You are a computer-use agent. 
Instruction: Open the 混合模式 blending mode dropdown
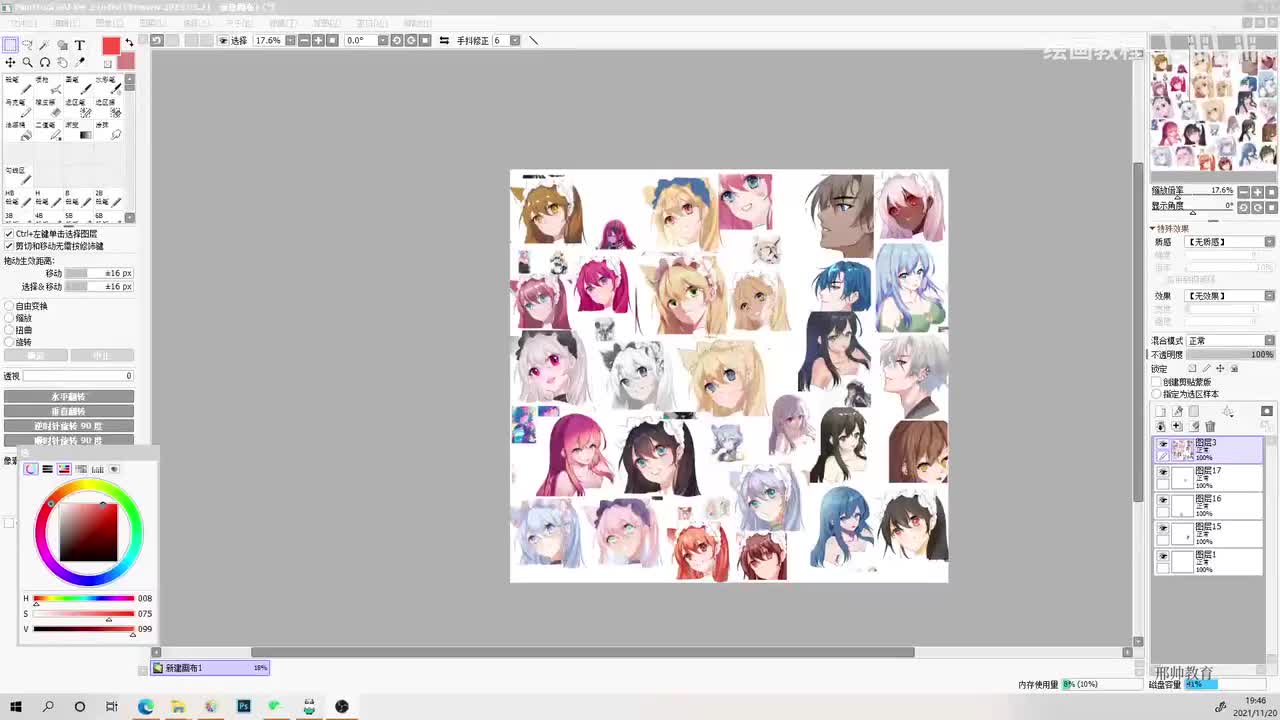1230,341
